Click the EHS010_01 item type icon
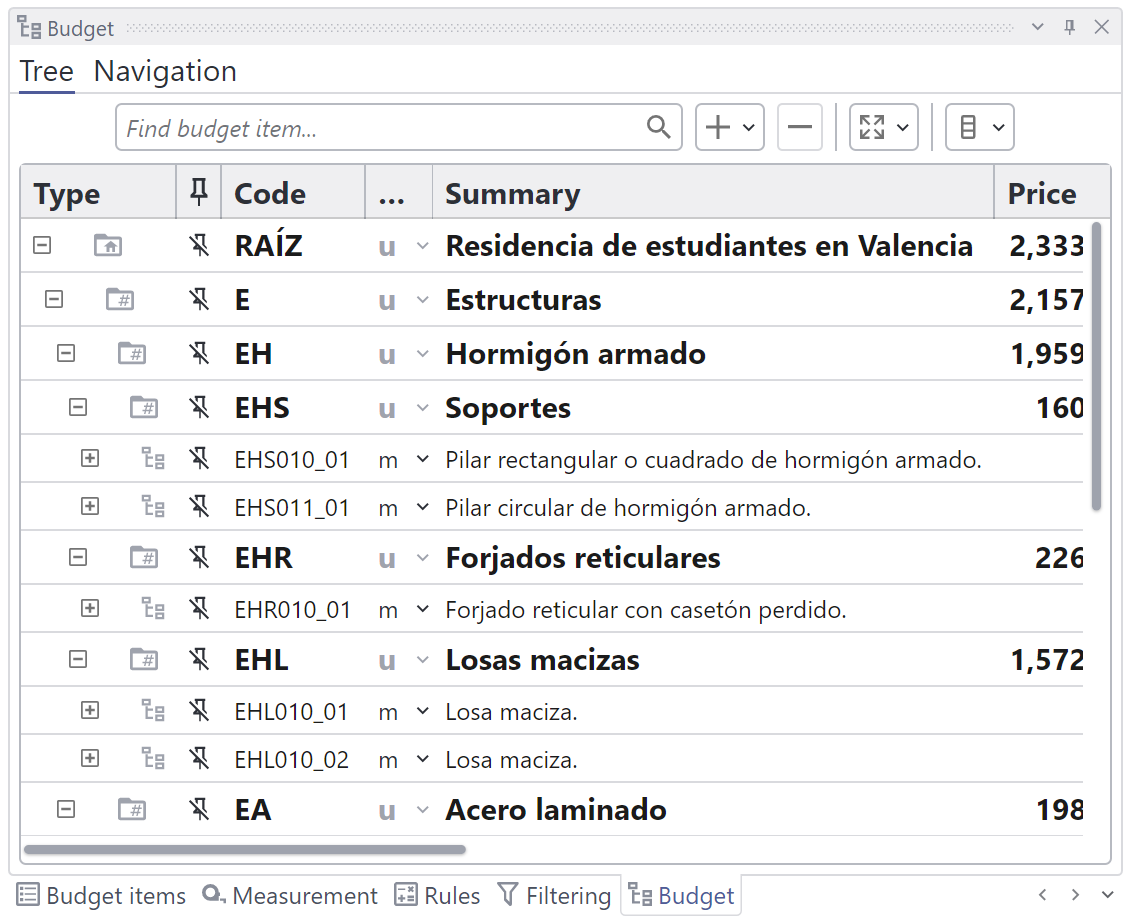The image size is (1127, 922). pos(153,458)
